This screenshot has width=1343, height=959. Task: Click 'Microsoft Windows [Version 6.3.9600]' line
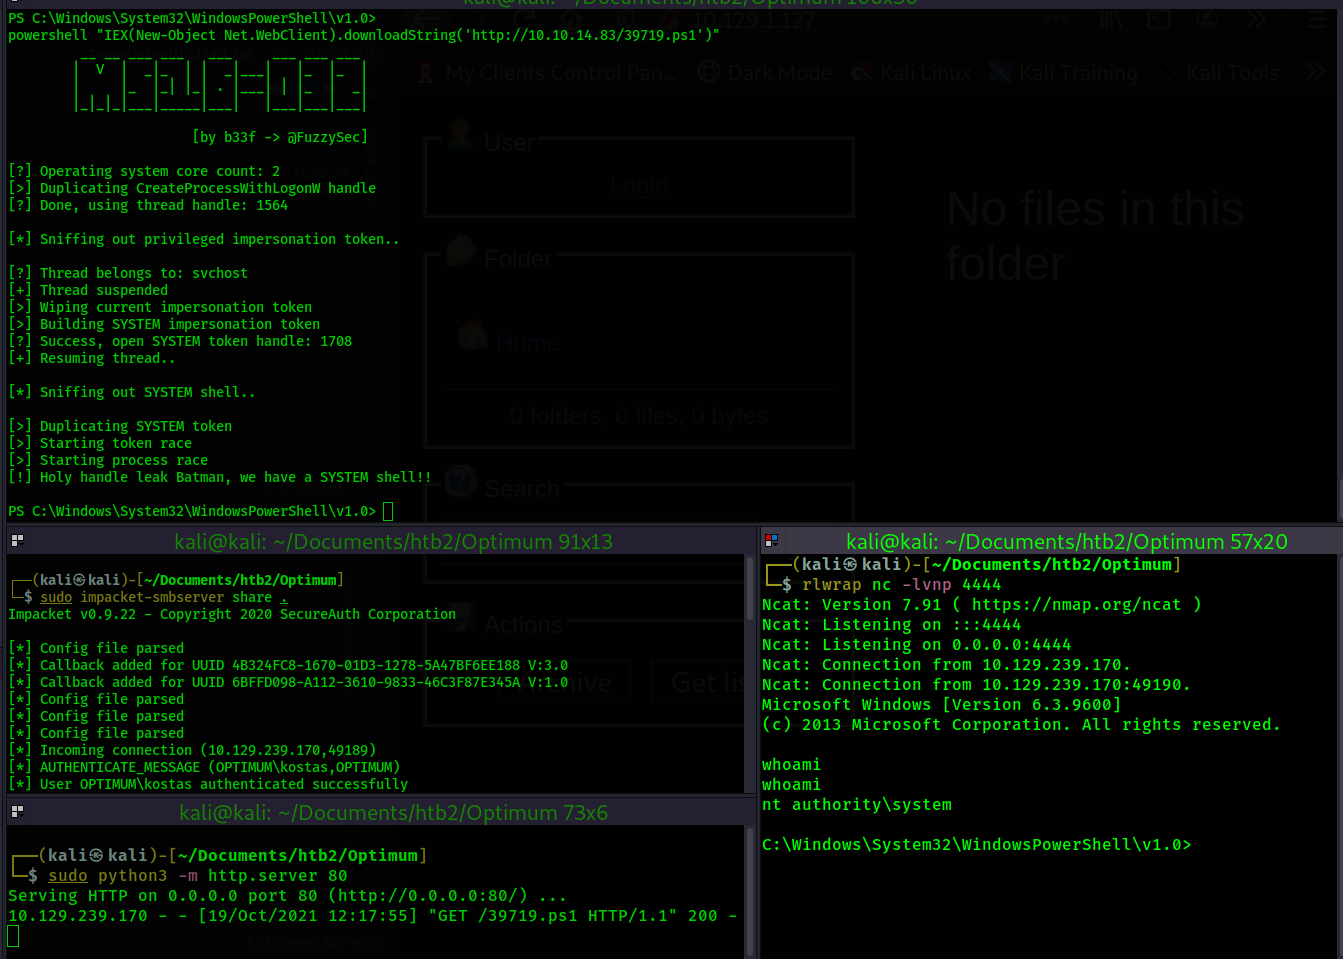pyautogui.click(x=942, y=705)
